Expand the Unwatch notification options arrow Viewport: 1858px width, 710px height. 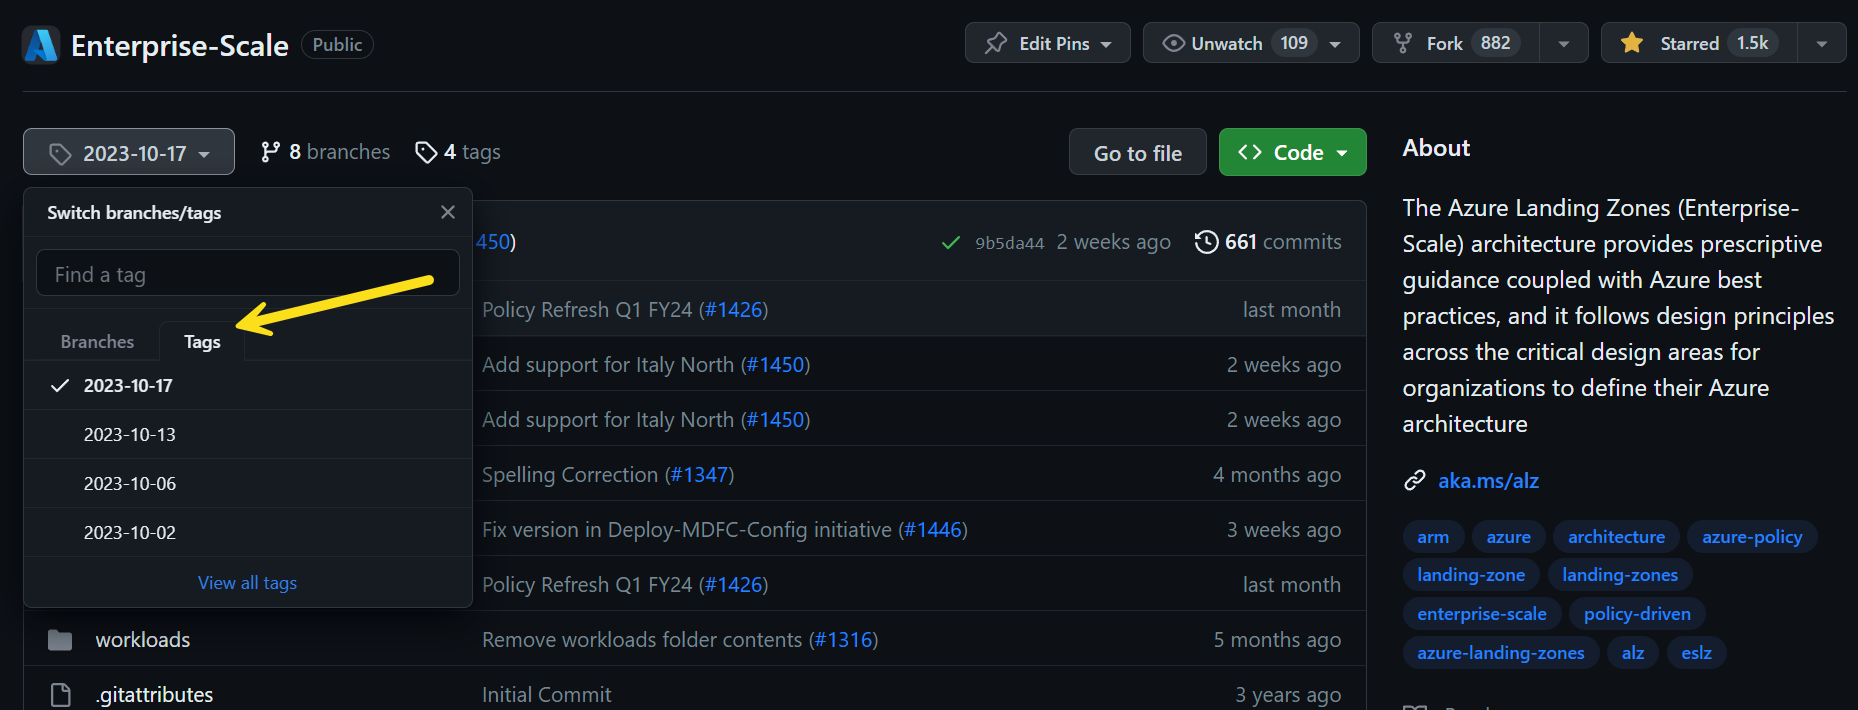tap(1335, 44)
